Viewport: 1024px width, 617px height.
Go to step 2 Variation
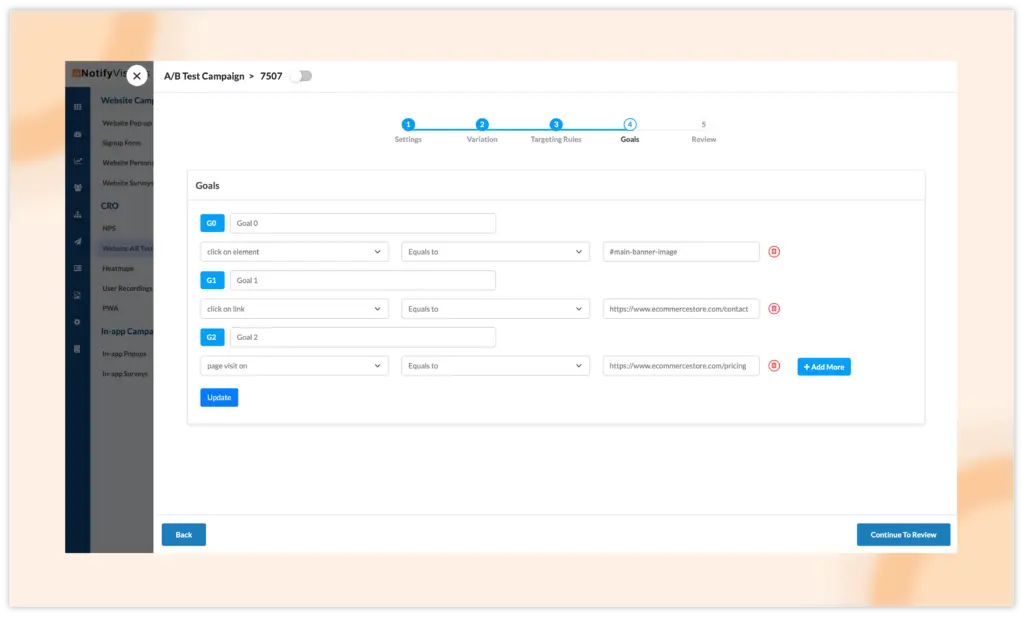tap(482, 125)
